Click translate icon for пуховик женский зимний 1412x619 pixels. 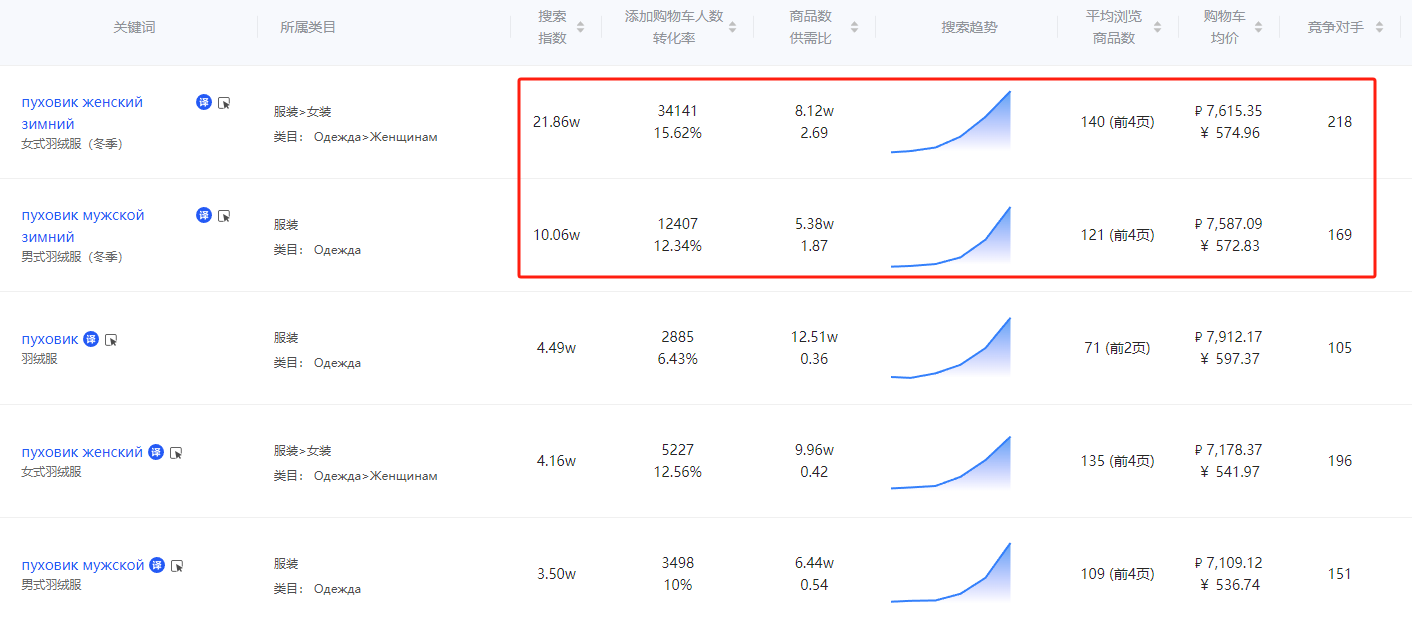(204, 102)
